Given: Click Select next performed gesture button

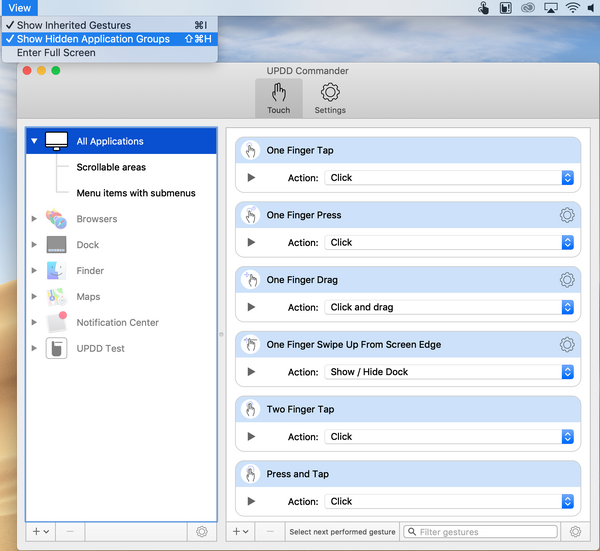Looking at the screenshot, I should 342,532.
